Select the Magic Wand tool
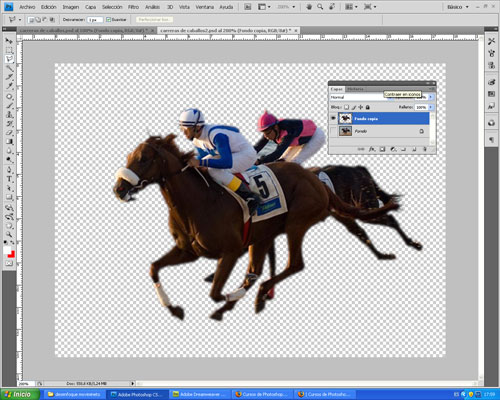500x400 pixels. pos(9,68)
